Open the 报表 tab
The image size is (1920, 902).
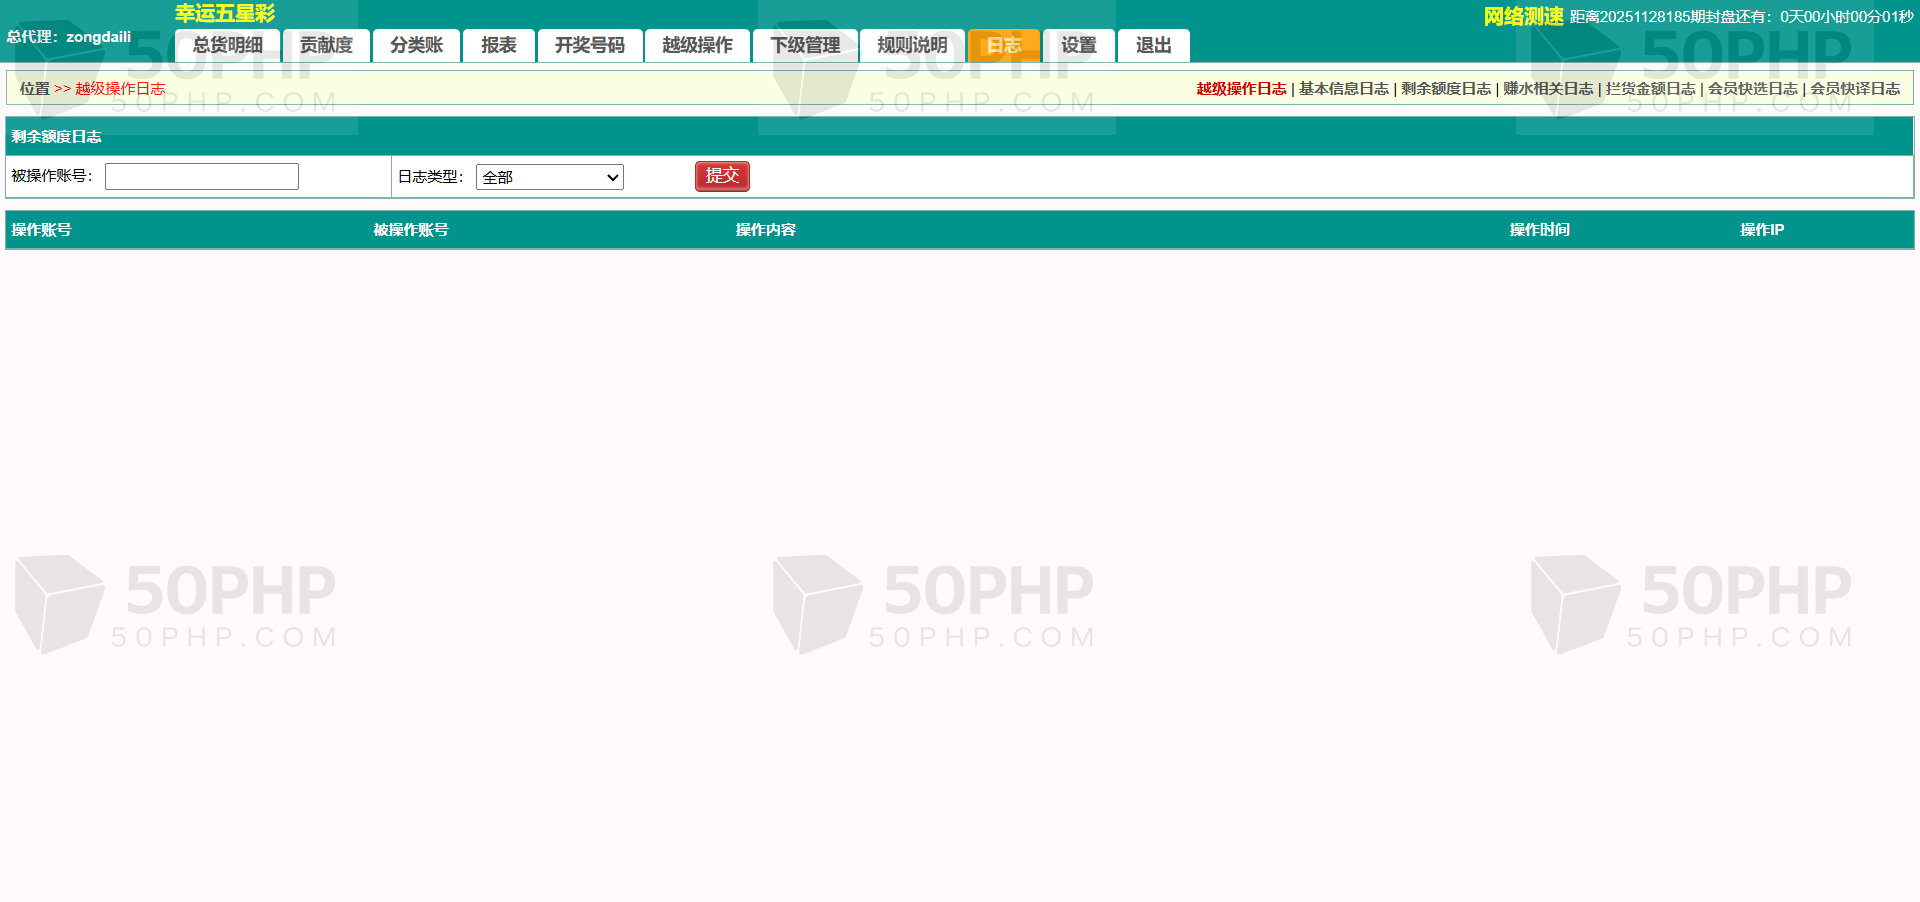point(498,46)
